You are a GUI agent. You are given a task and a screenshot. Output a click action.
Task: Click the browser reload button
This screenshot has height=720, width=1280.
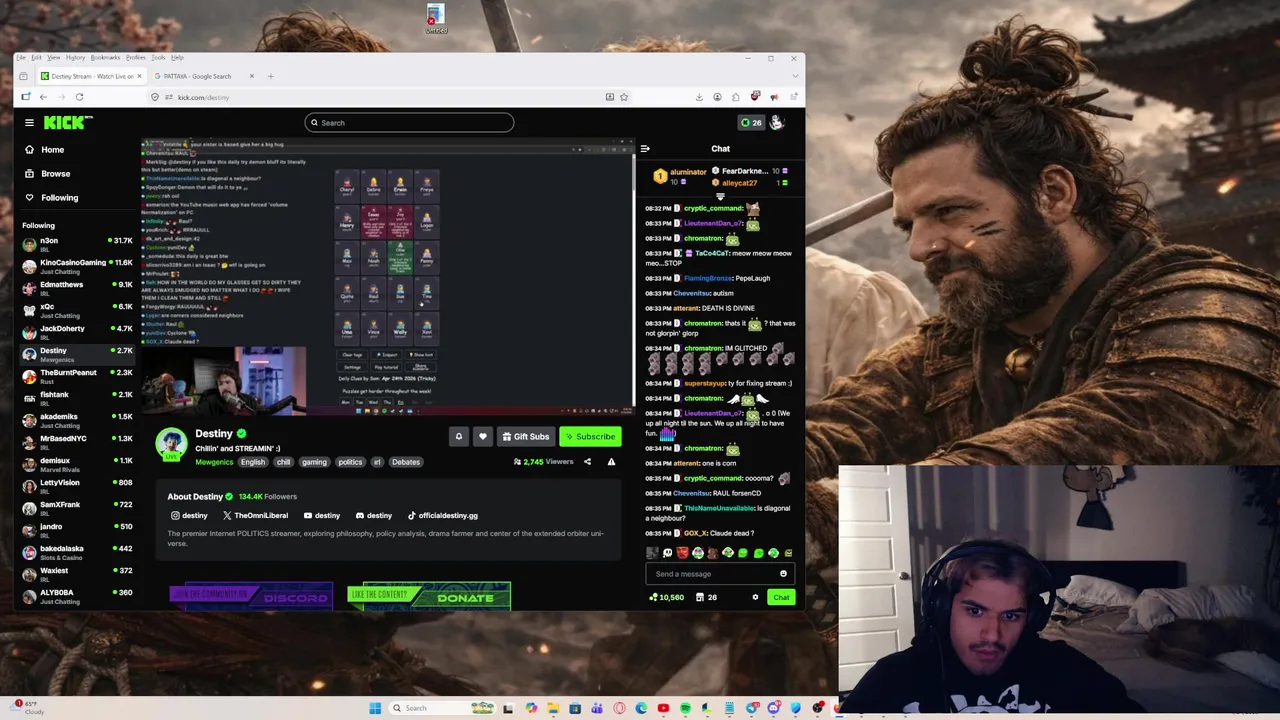point(79,97)
